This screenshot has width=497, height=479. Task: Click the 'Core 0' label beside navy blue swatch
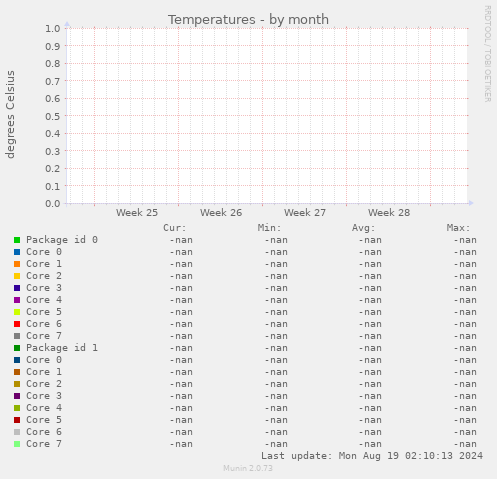(x=44, y=360)
